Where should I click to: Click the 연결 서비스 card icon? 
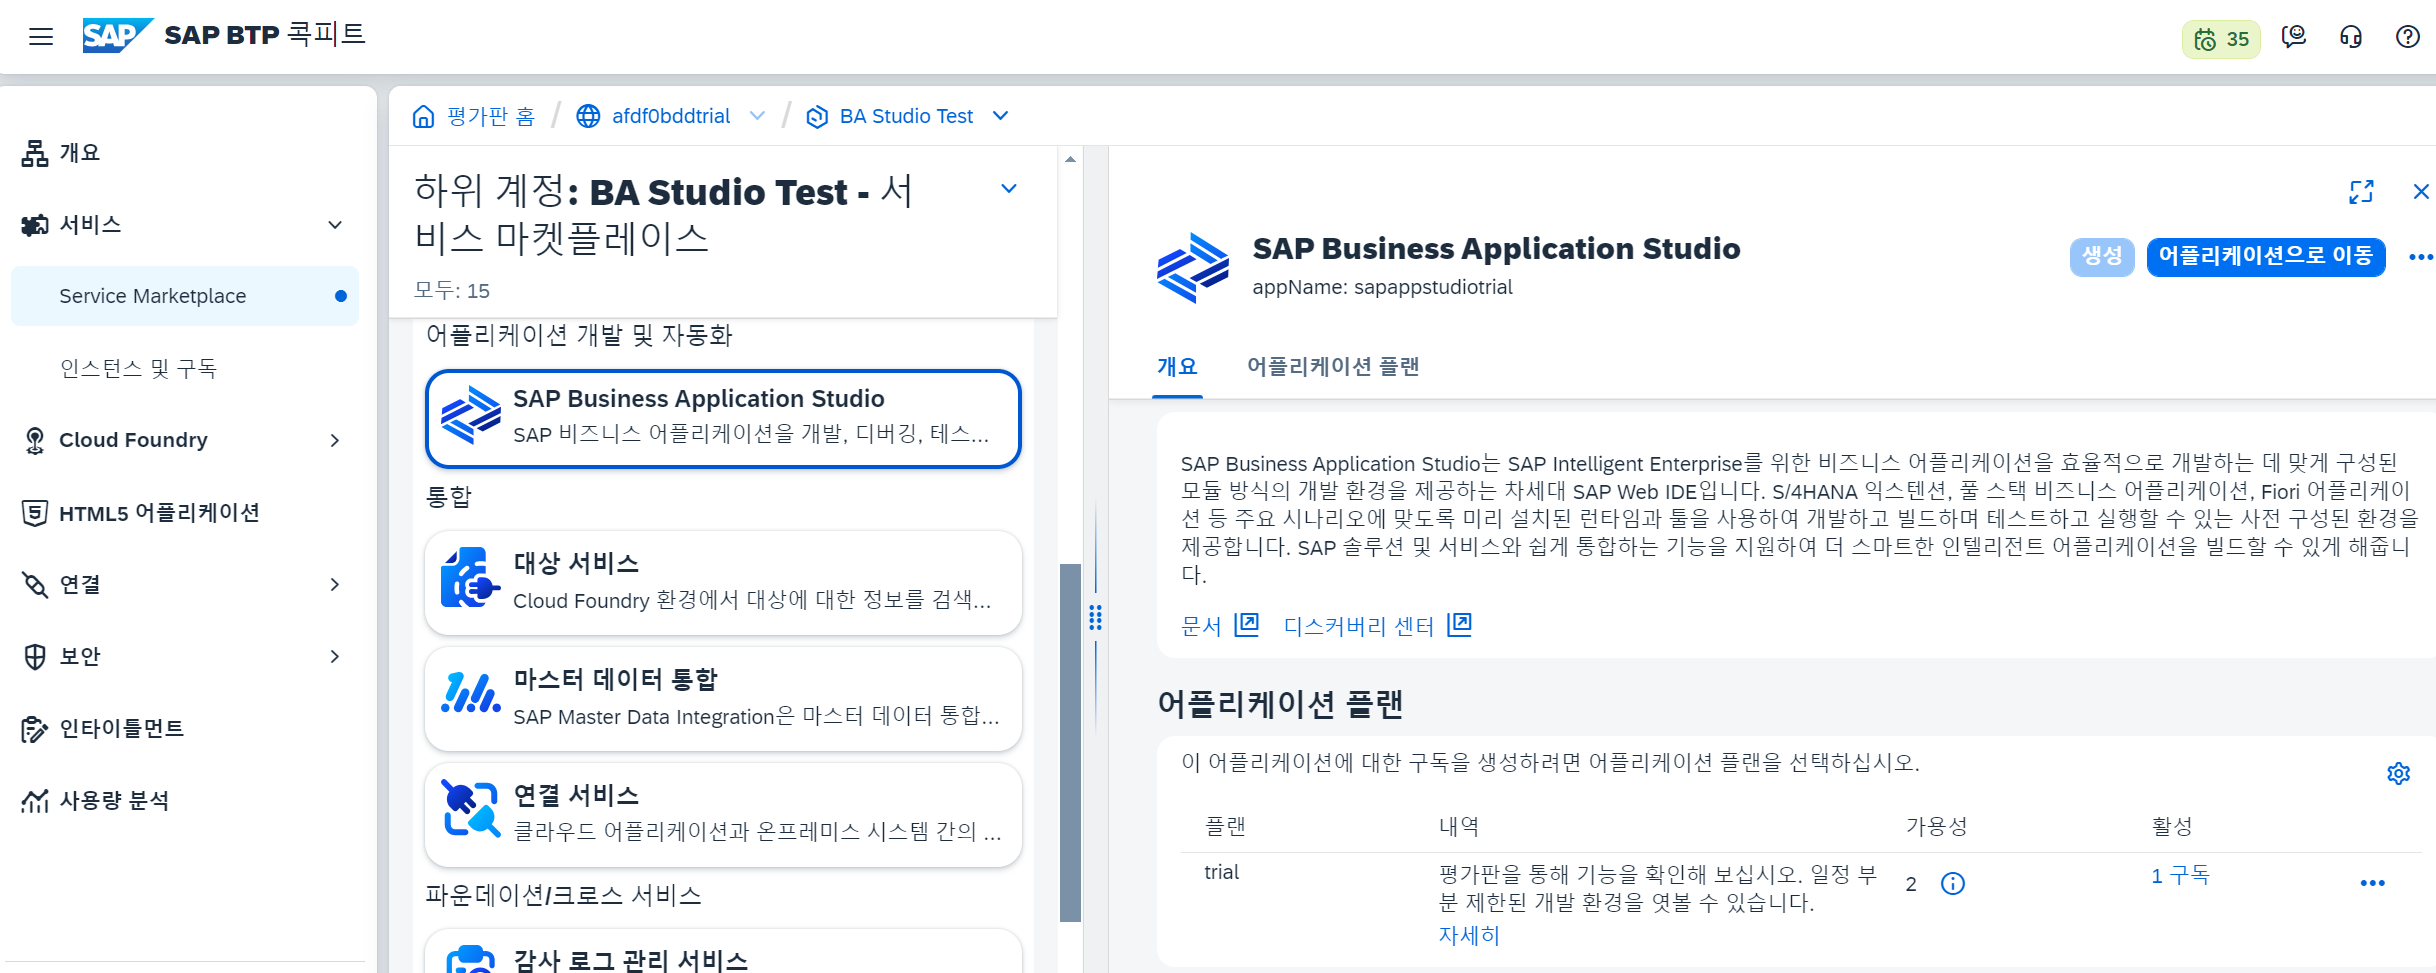(x=471, y=809)
